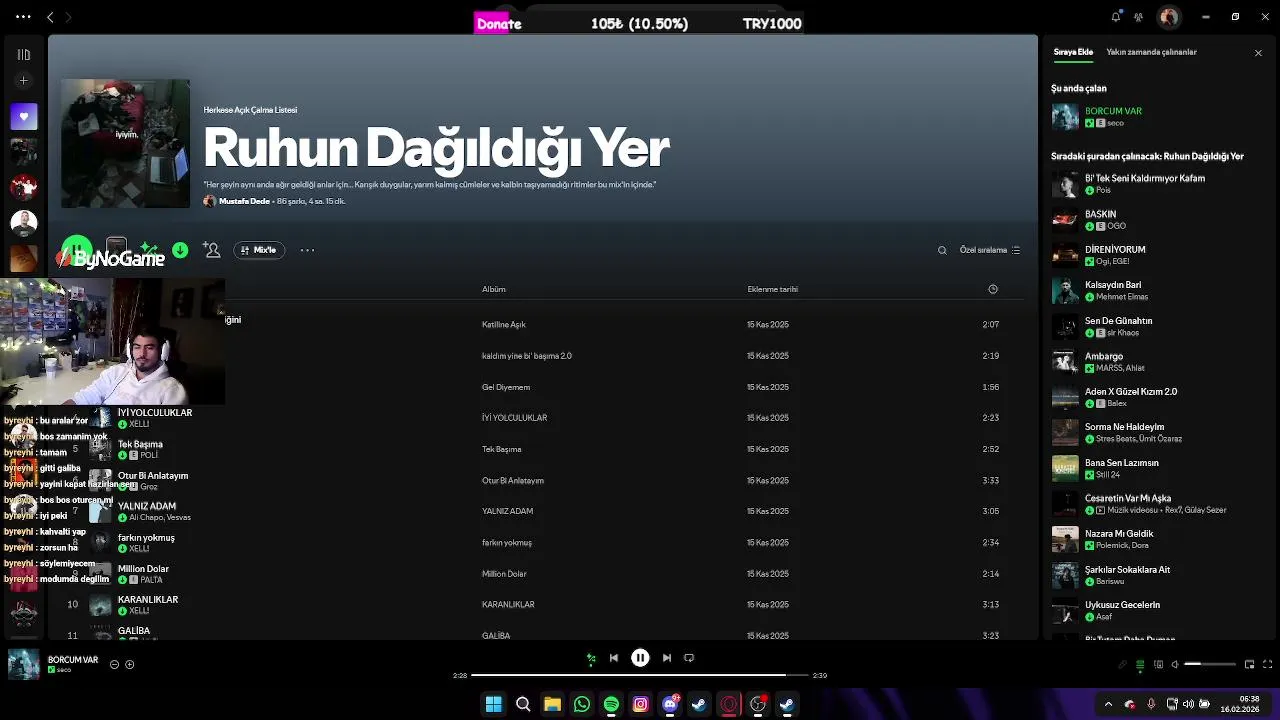Image resolution: width=1280 pixels, height=720 pixels.
Task: Play Bana Sen Lazımsın from the queue
Action: coord(1158,468)
